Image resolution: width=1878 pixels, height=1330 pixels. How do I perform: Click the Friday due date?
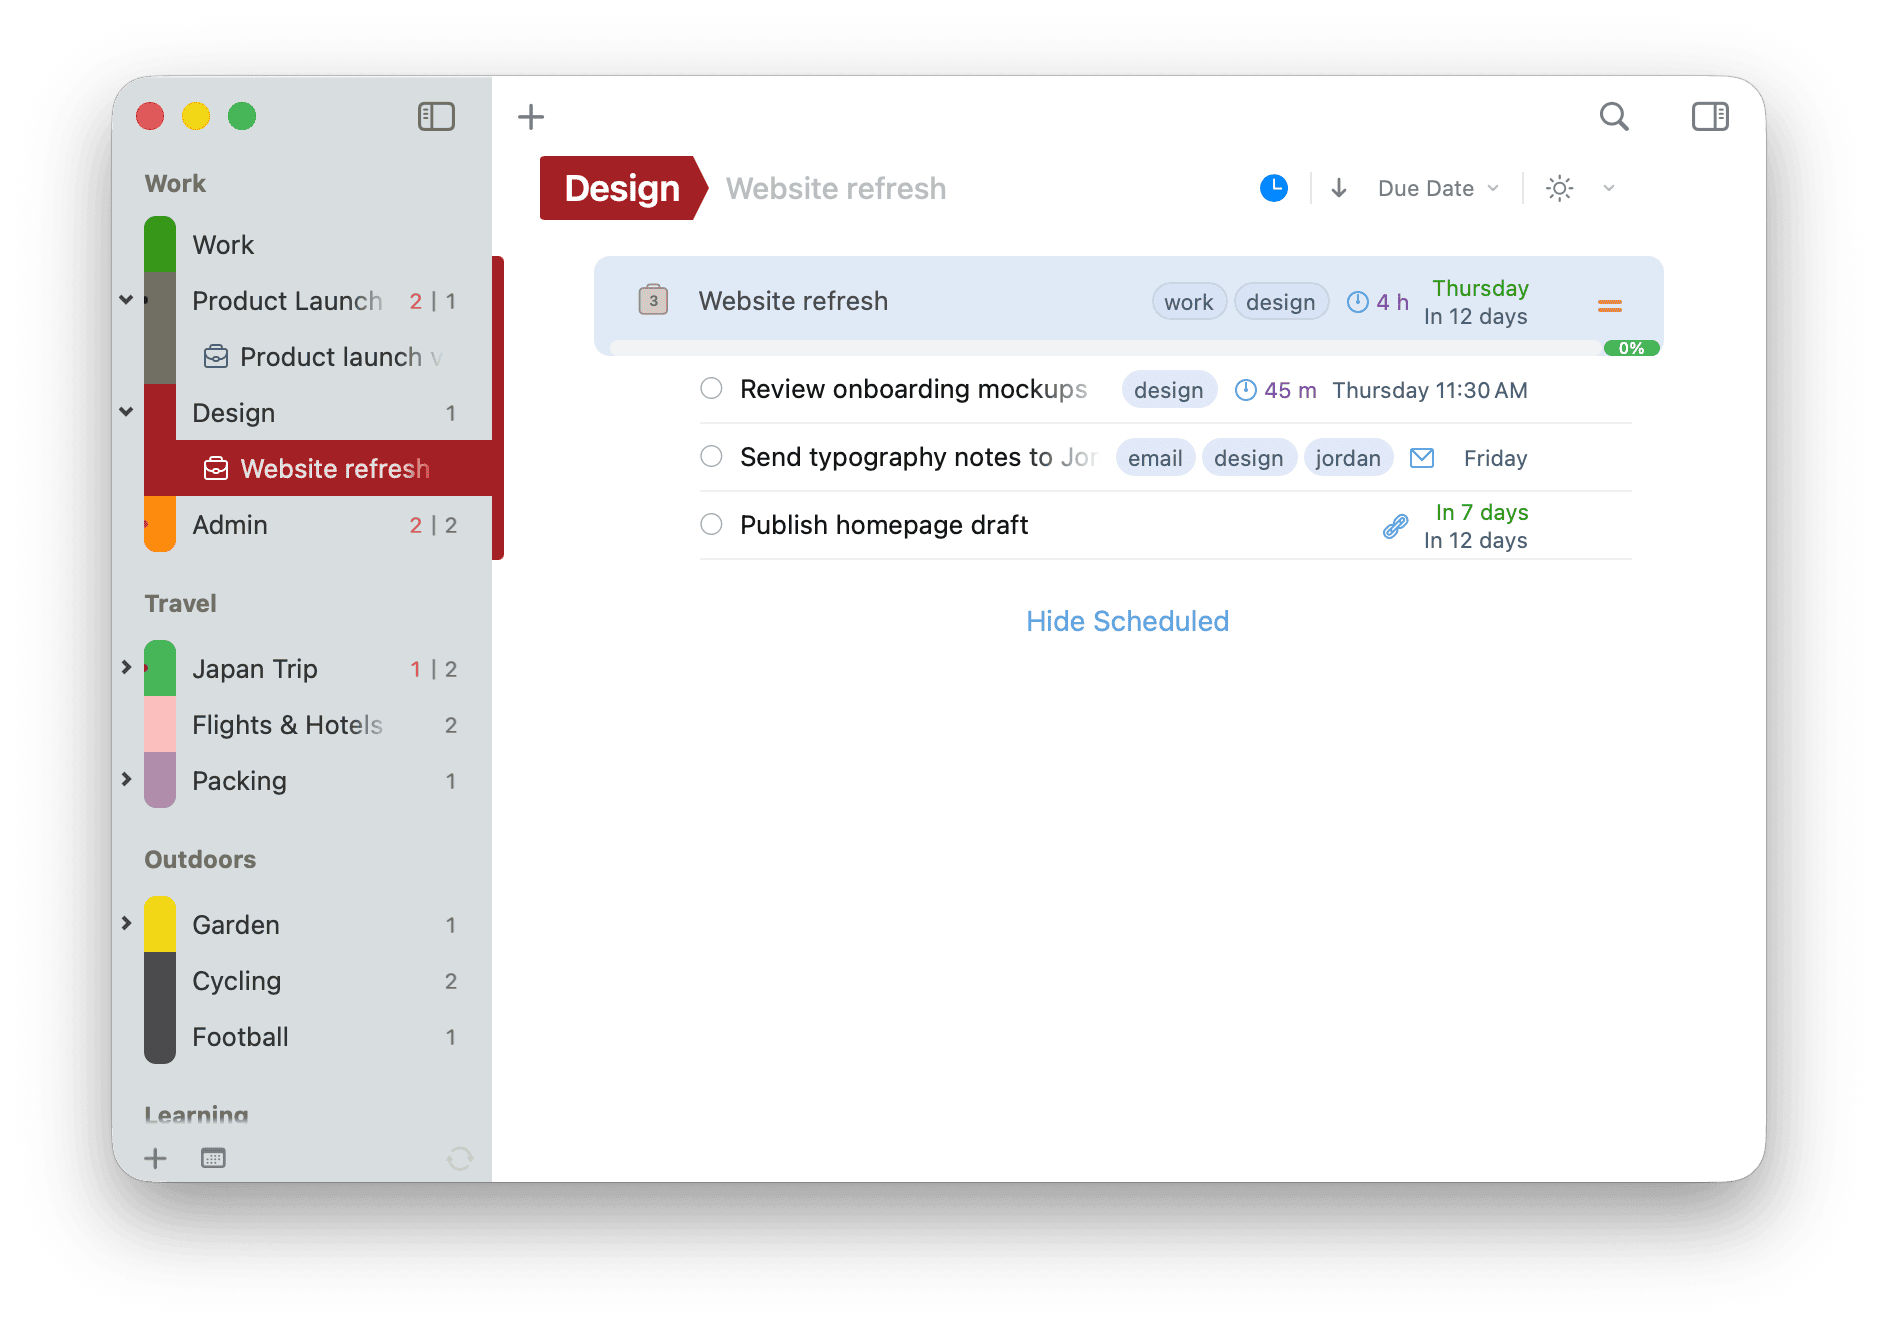click(x=1495, y=458)
